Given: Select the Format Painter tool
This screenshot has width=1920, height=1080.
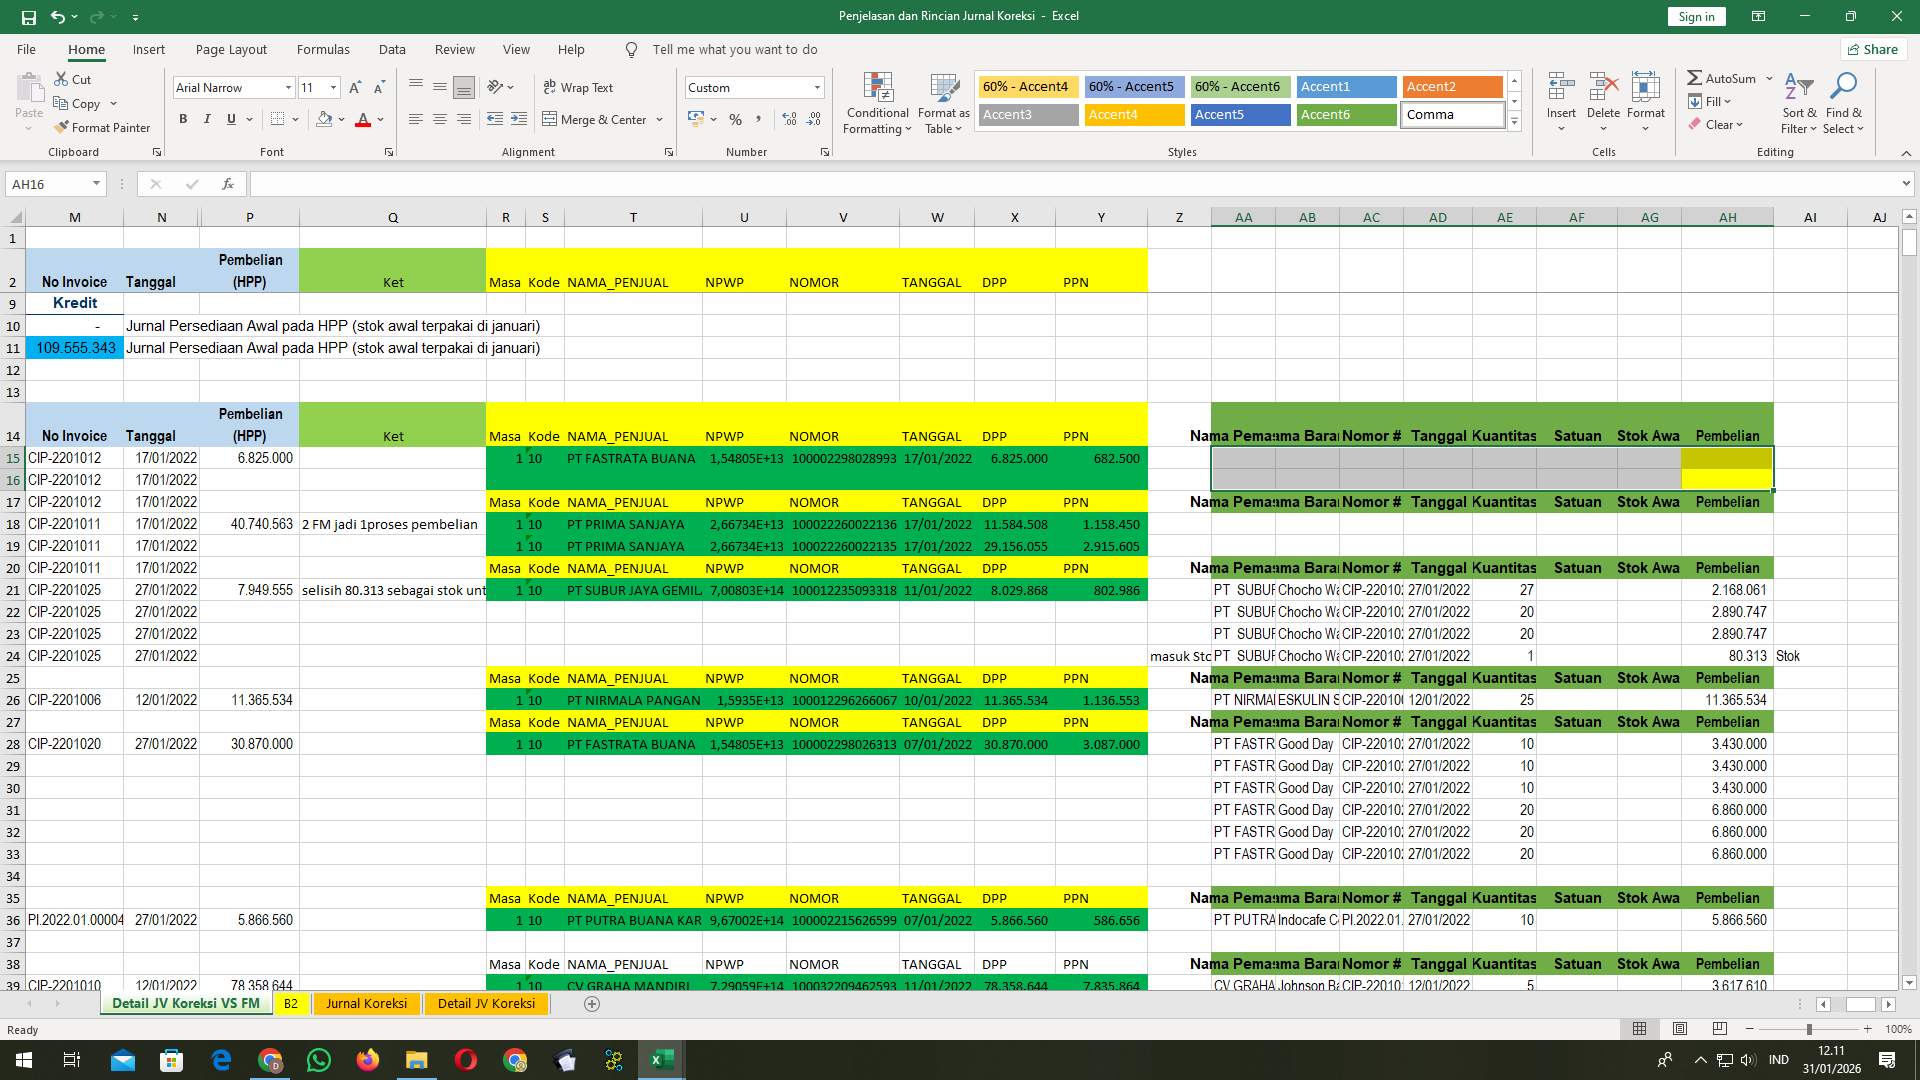Looking at the screenshot, I should pyautogui.click(x=103, y=127).
